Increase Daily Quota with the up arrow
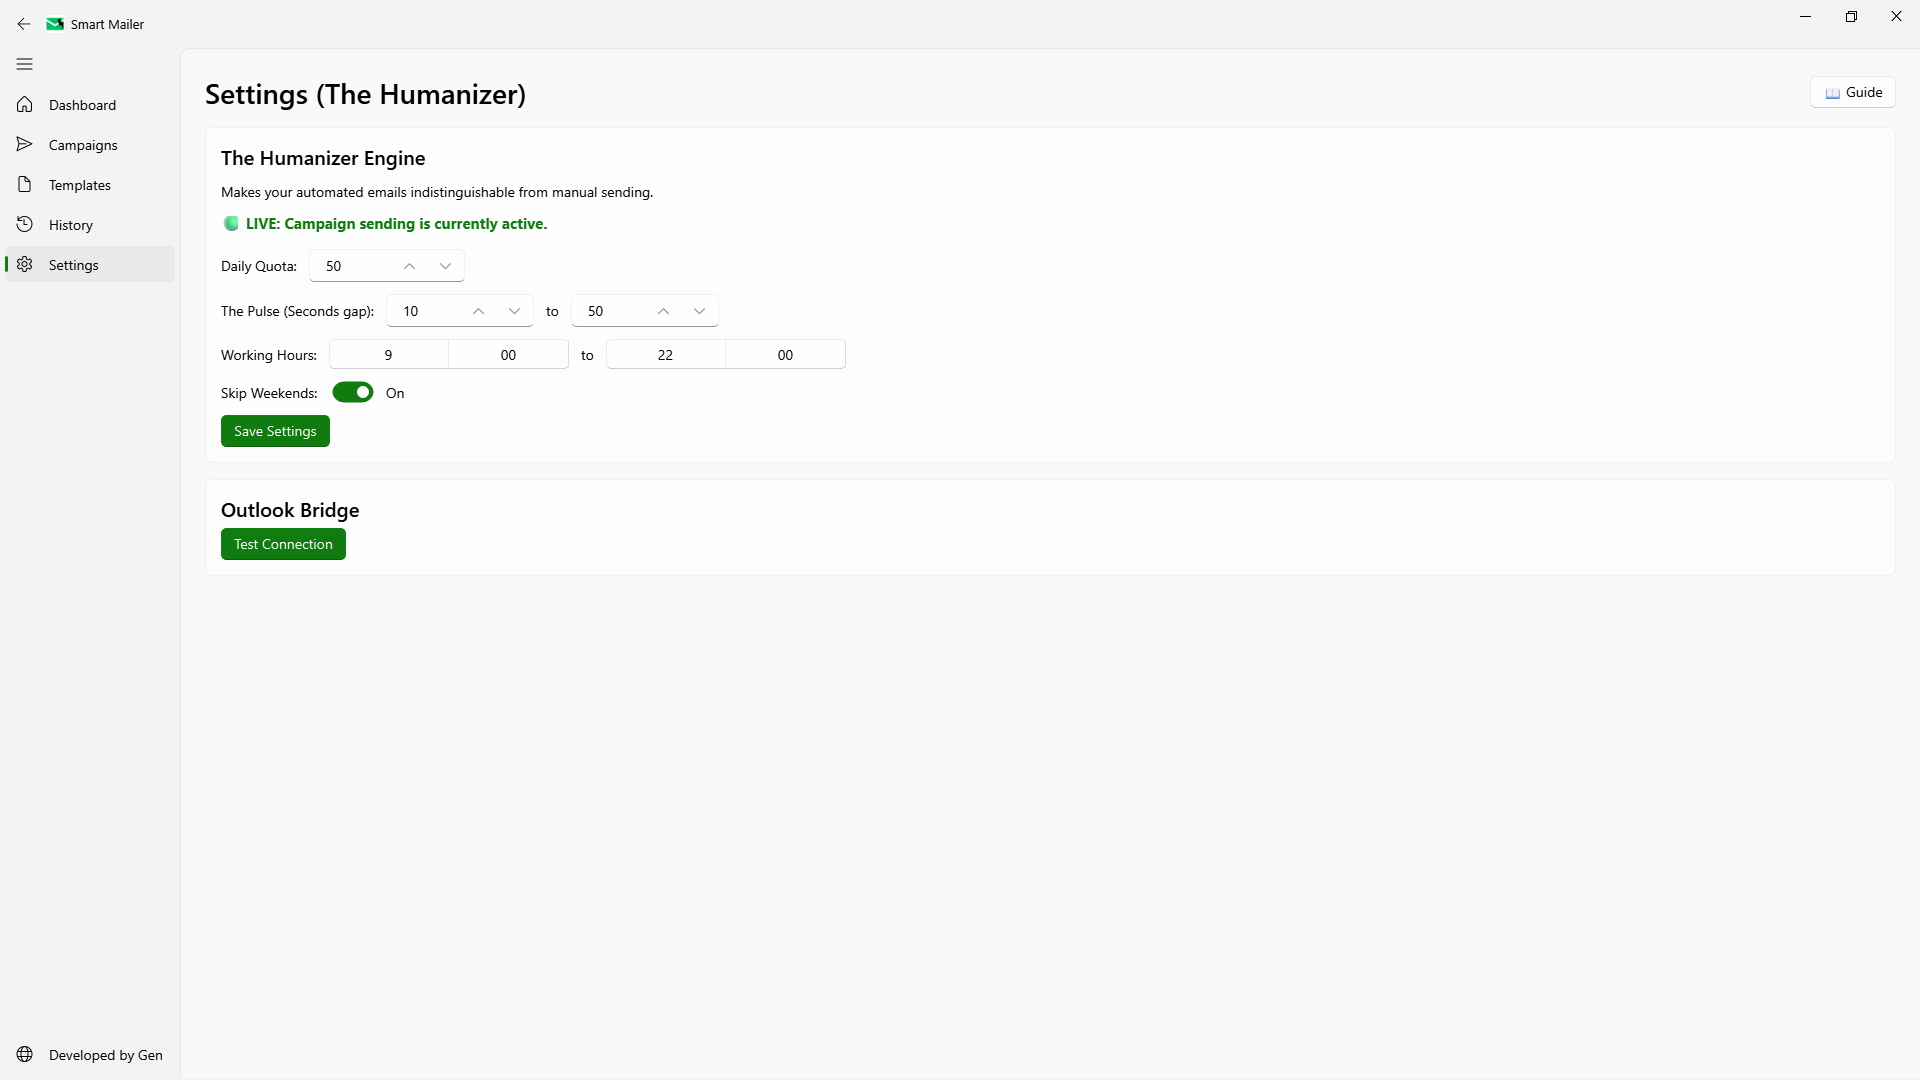The width and height of the screenshot is (1920, 1080). coord(408,265)
